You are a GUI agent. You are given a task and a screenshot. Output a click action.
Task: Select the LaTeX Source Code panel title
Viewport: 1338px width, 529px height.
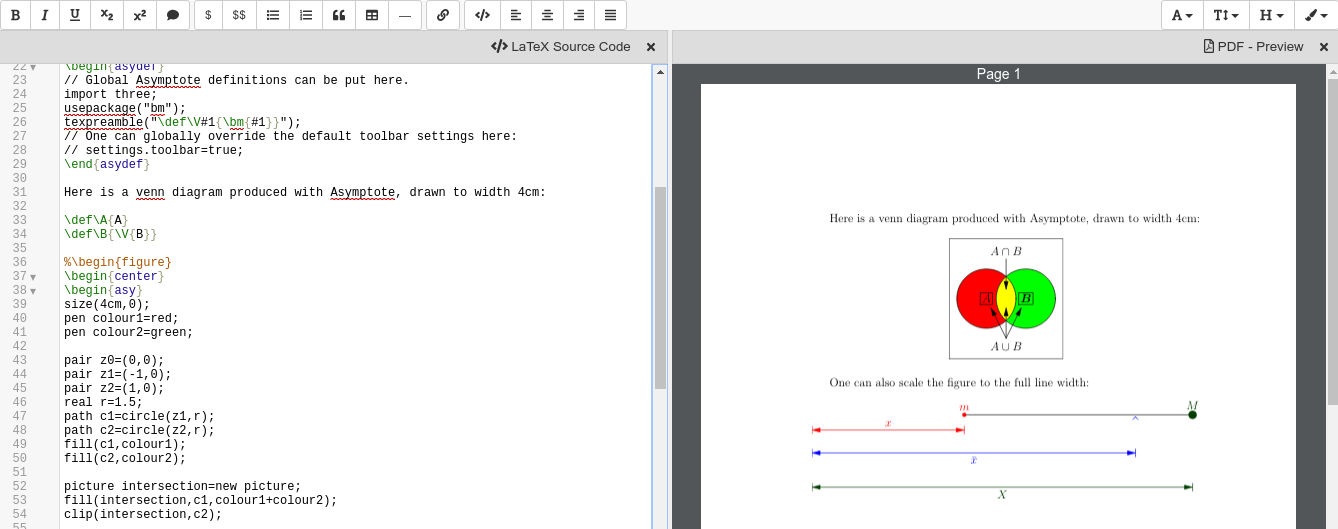pyautogui.click(x=561, y=47)
